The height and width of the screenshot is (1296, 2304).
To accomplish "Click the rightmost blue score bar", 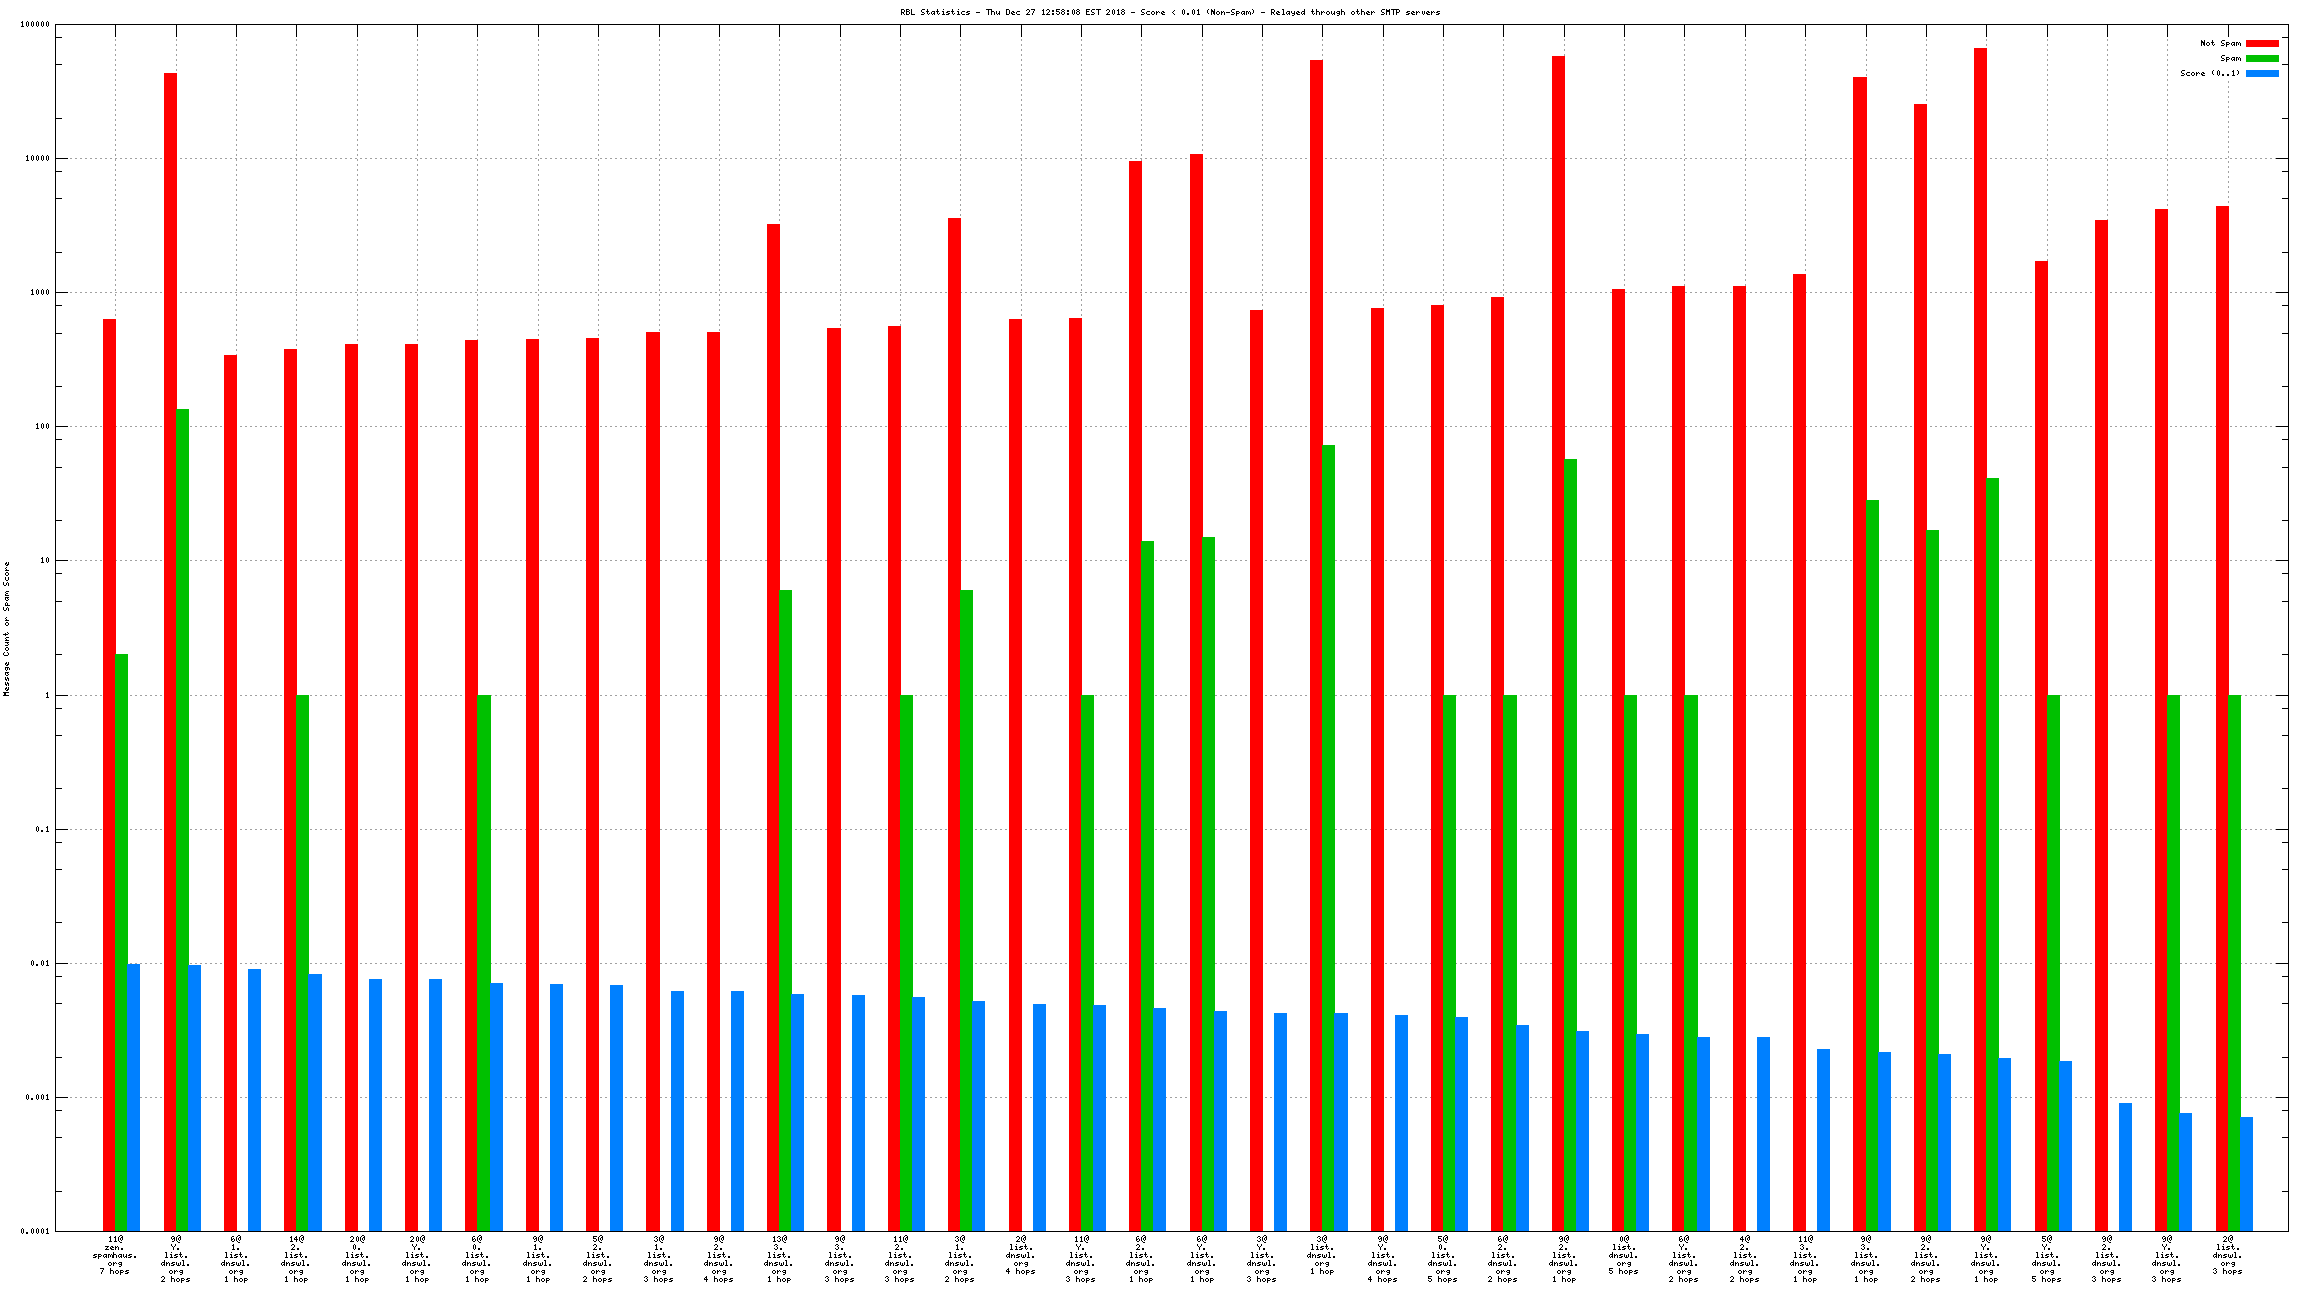I will pos(2246,1174).
